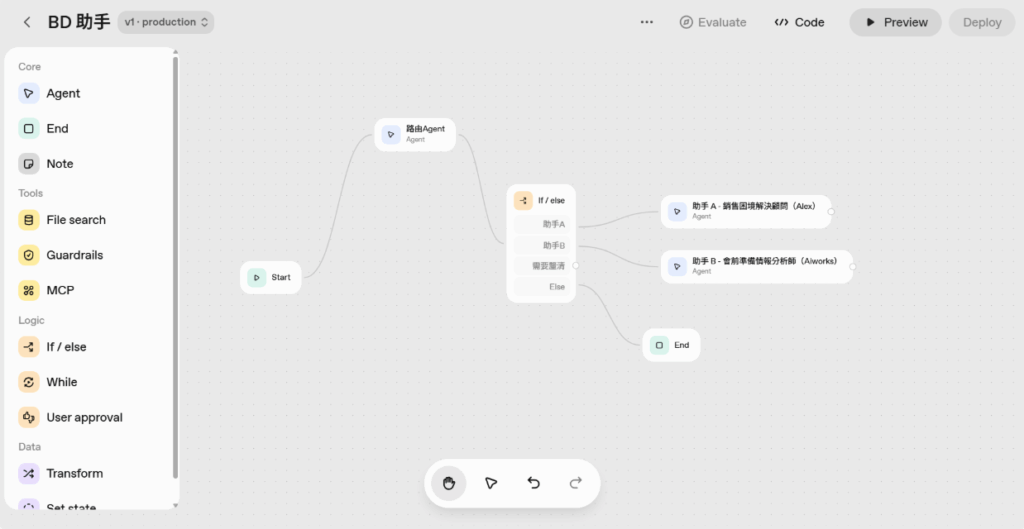Click the Agent node icon in sidebar
Image resolution: width=1024 pixels, height=529 pixels.
[x=29, y=93]
